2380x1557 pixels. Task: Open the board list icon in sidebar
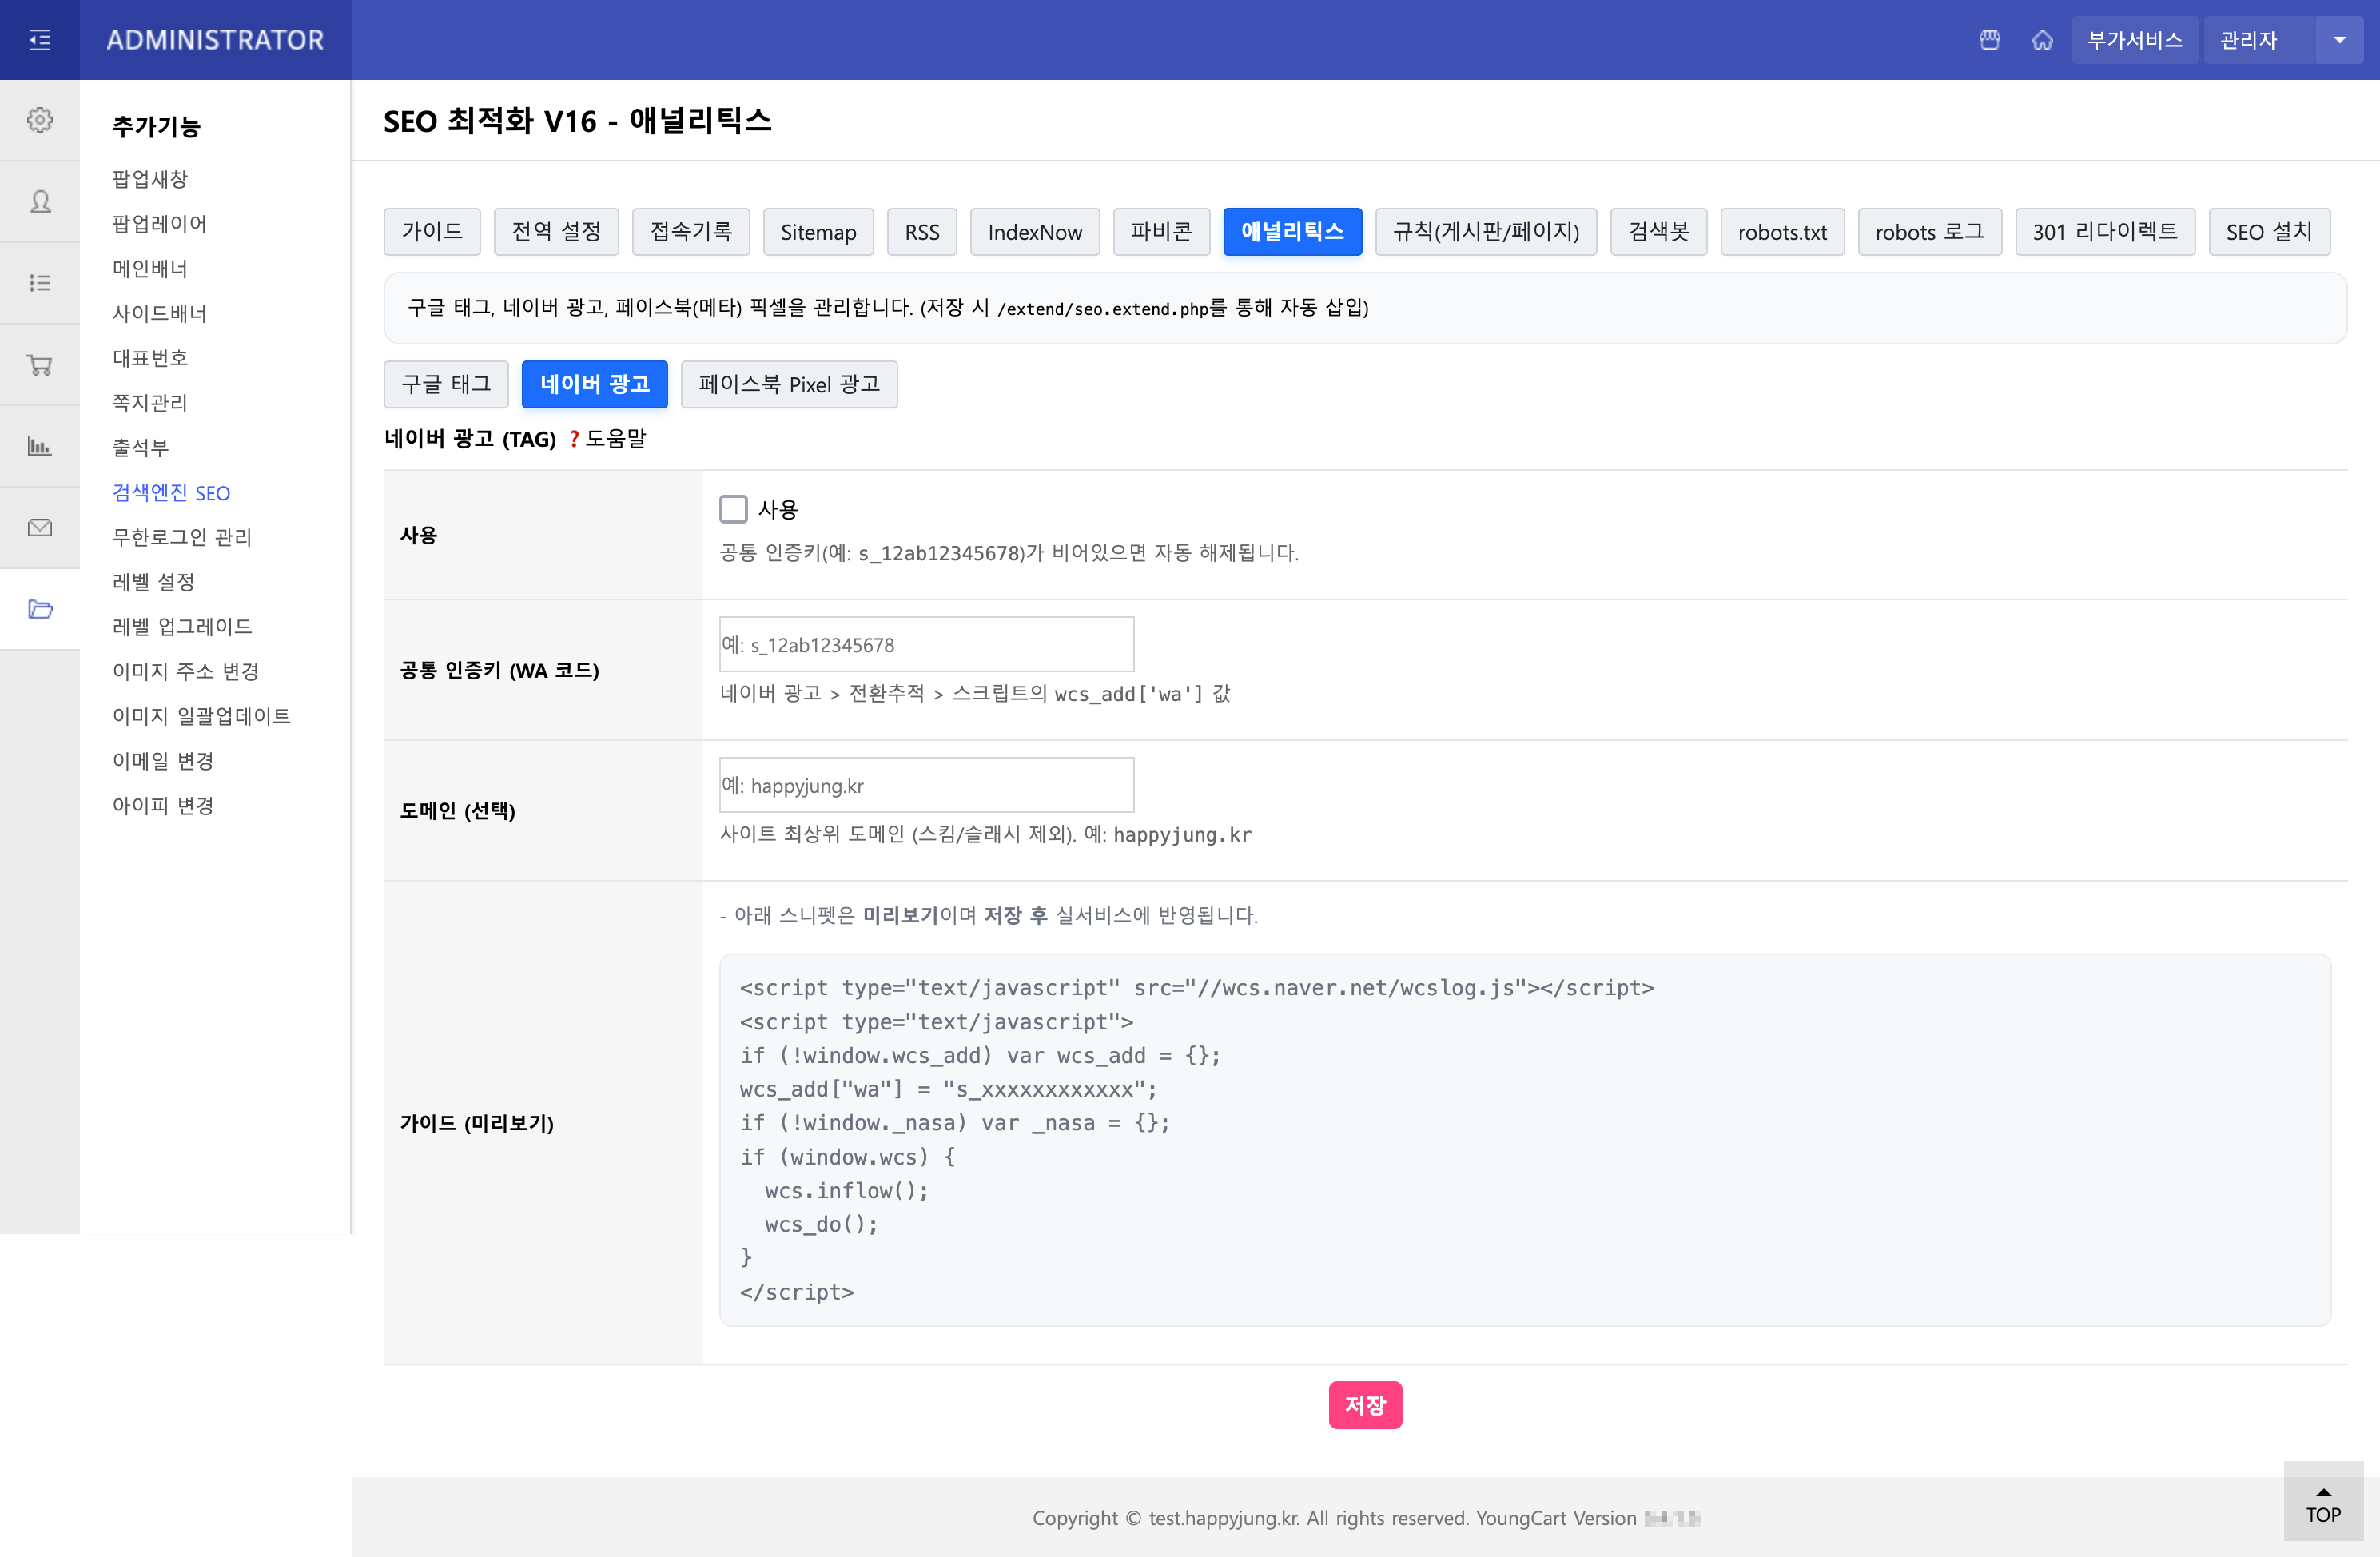tap(39, 283)
